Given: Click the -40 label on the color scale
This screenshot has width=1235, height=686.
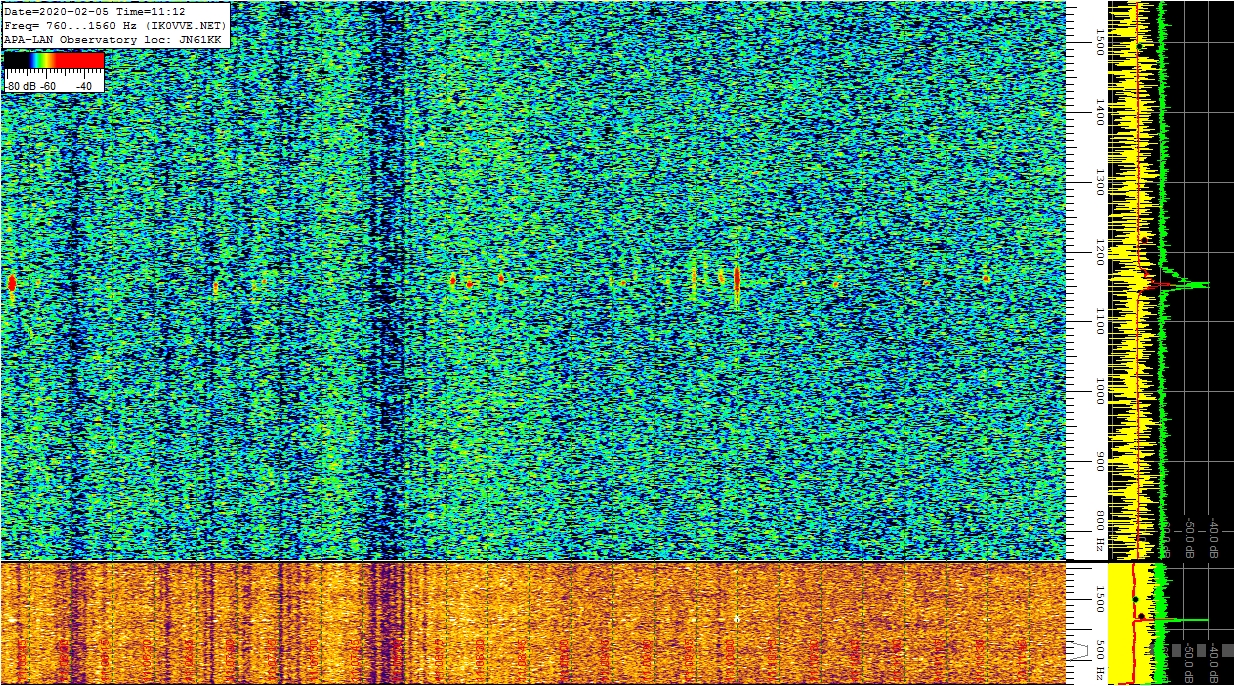Looking at the screenshot, I should pyautogui.click(x=83, y=87).
